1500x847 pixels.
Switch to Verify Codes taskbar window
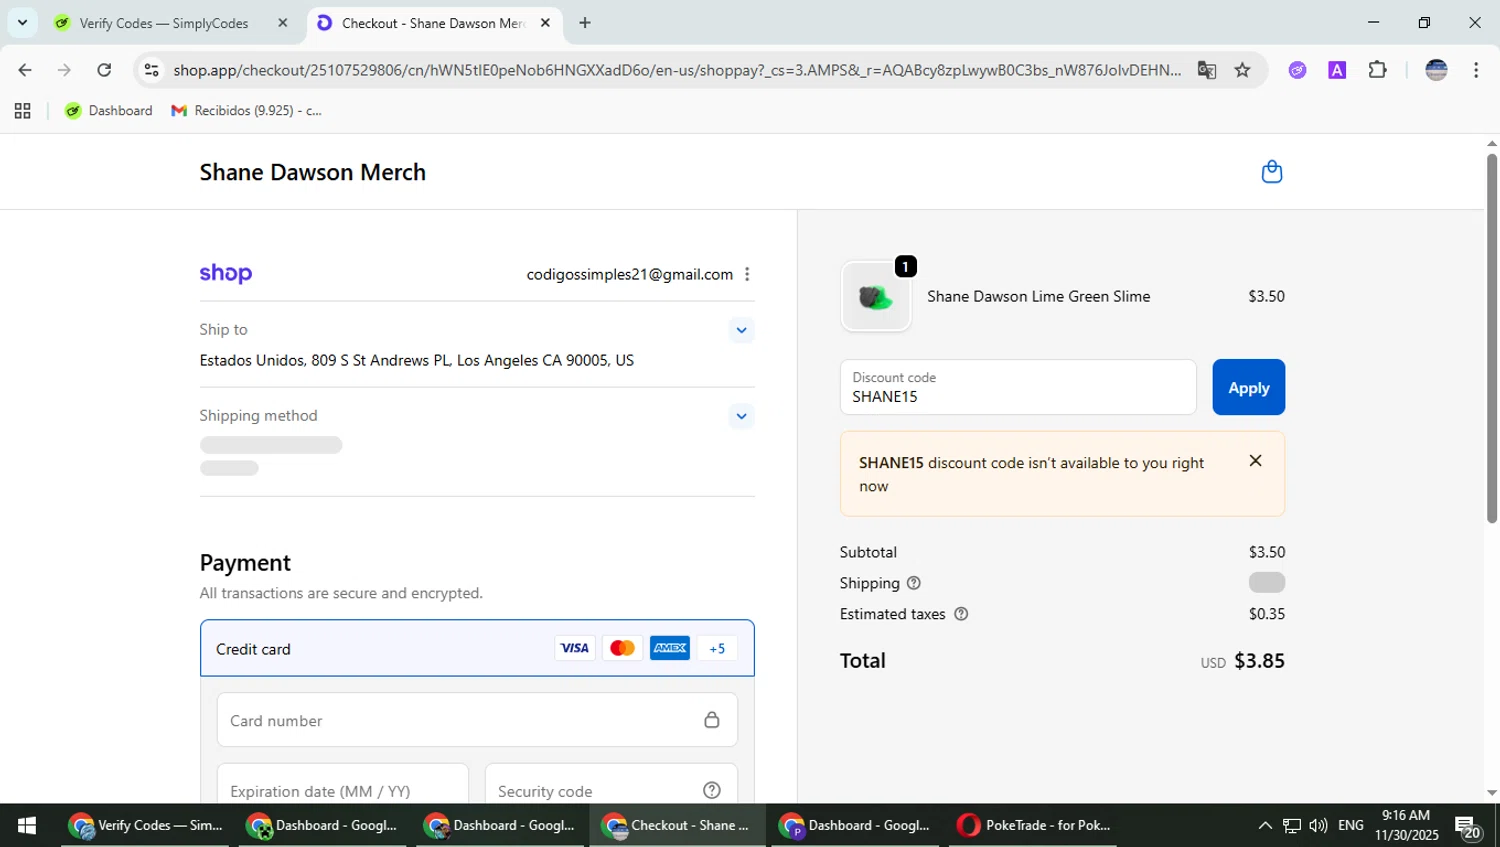[x=146, y=825]
